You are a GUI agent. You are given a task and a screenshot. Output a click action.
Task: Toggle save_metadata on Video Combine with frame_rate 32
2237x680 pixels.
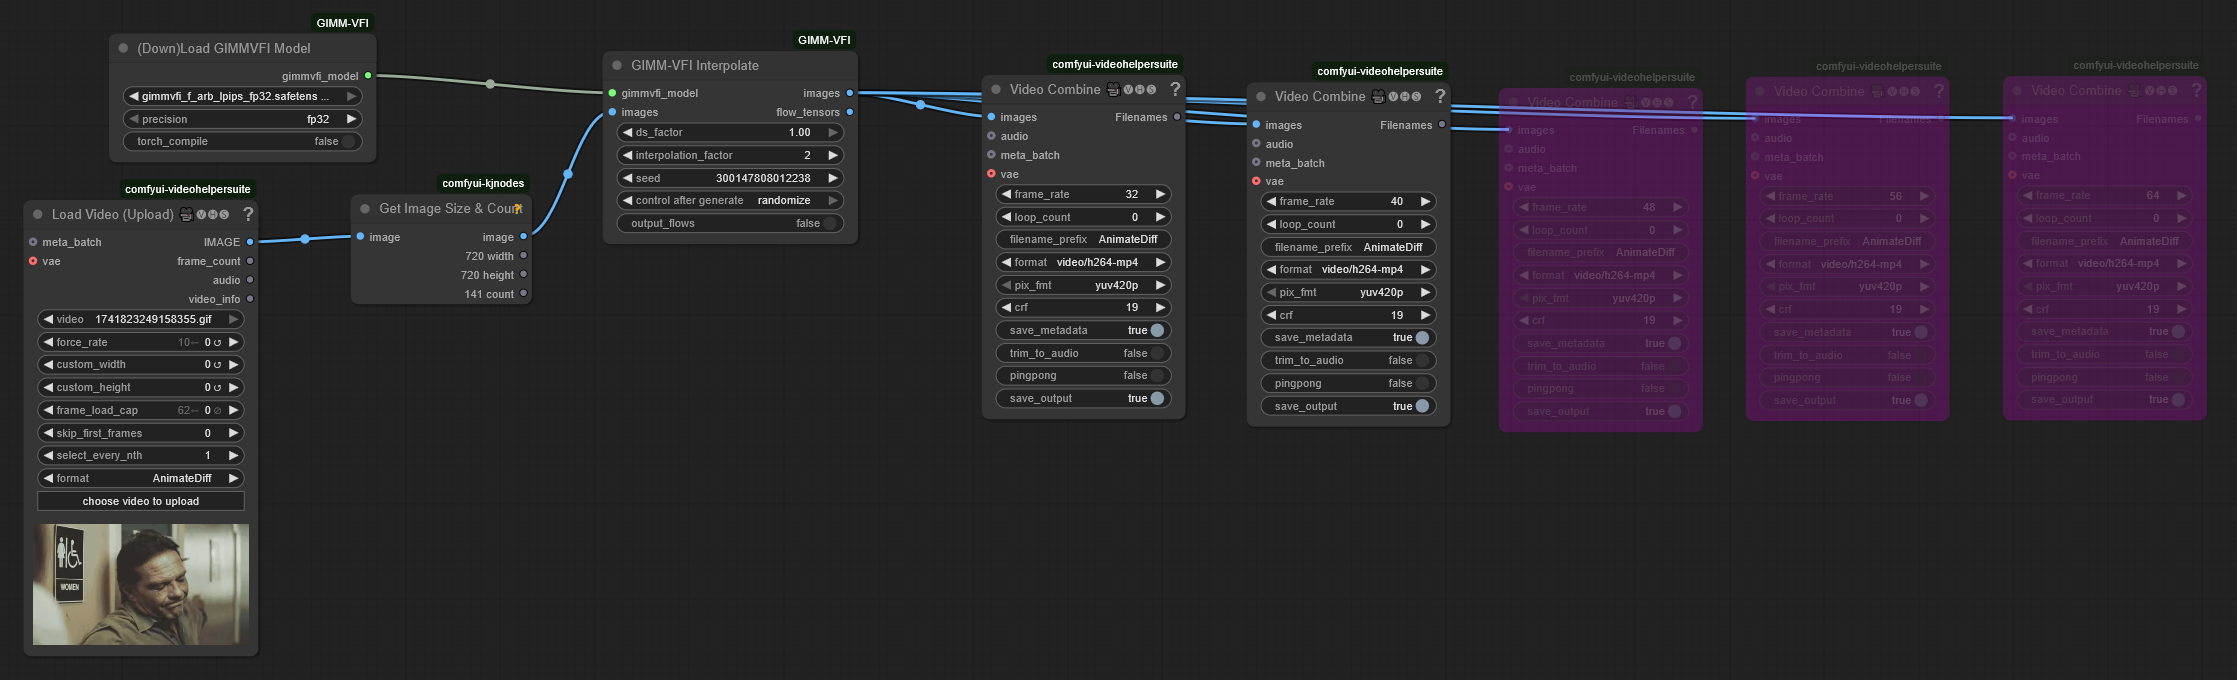tap(1083, 330)
